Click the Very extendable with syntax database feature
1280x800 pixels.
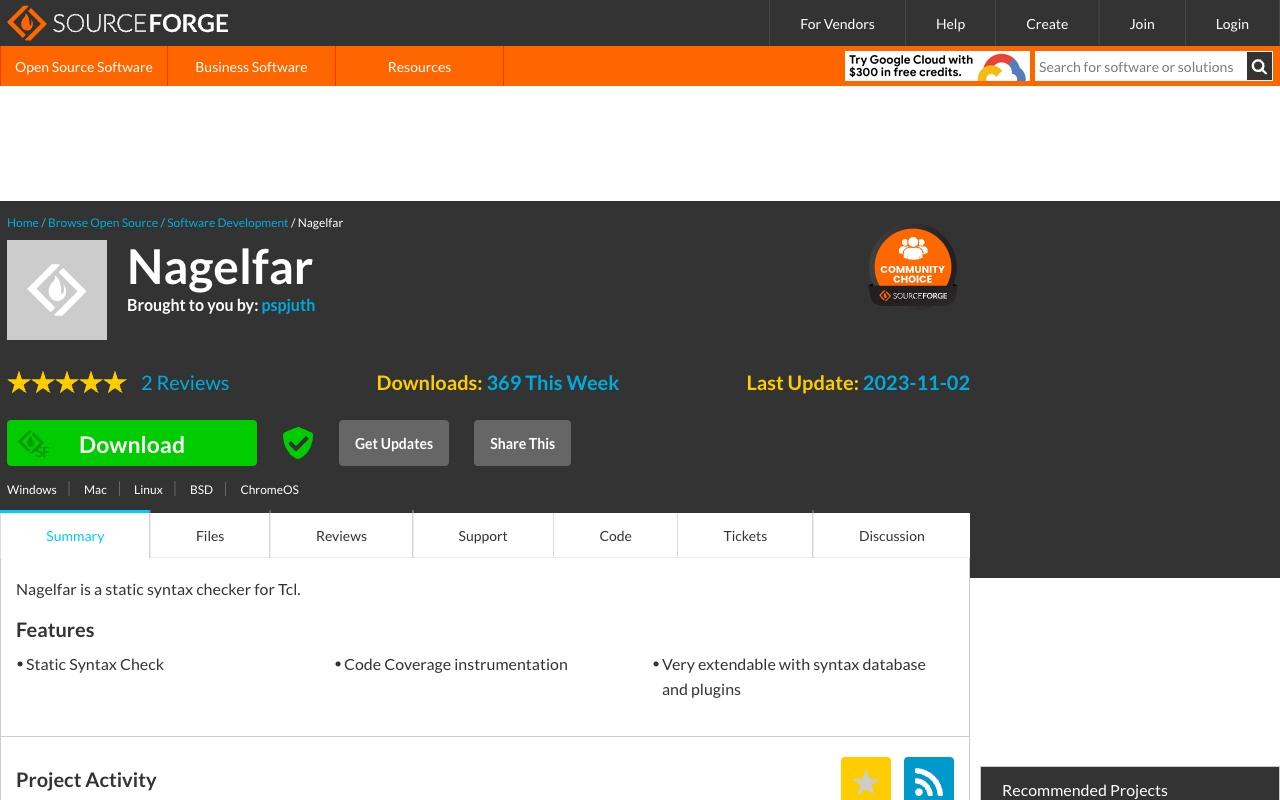[x=794, y=676]
